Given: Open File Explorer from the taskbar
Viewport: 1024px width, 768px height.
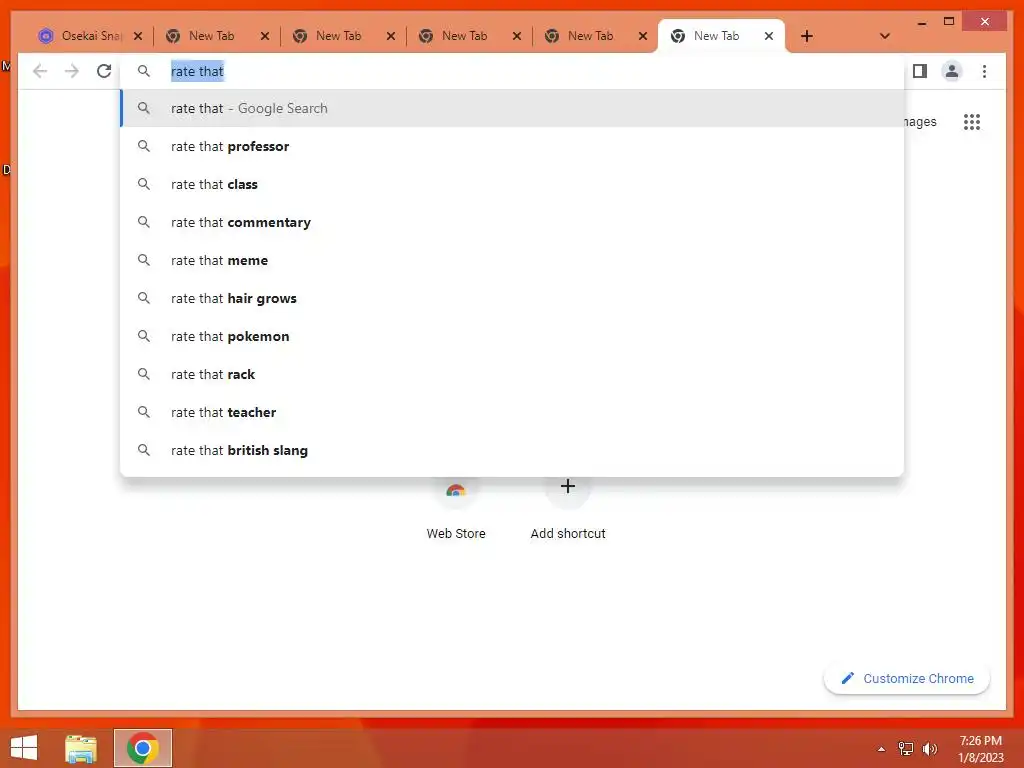Looking at the screenshot, I should 80,748.
